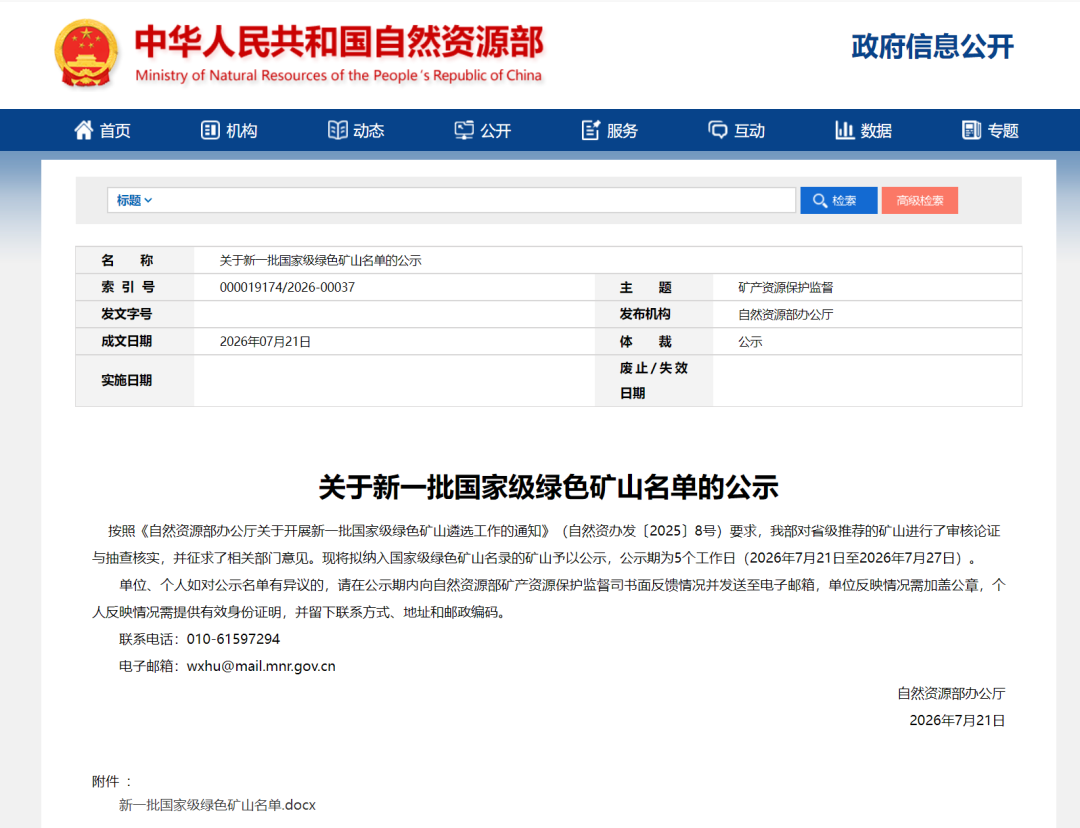Click the document-pen icon for 服务
Image resolution: width=1080 pixels, height=828 pixels.
[591, 130]
